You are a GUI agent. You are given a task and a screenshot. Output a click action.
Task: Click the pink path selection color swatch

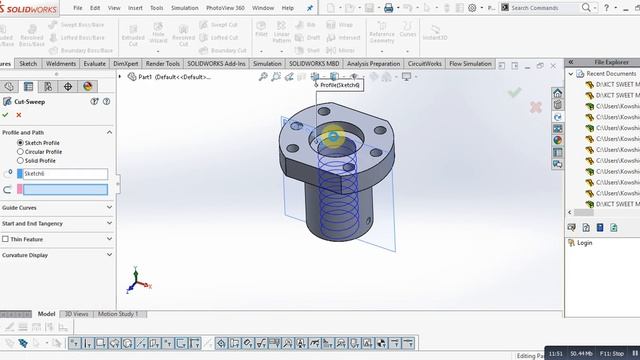20,189
